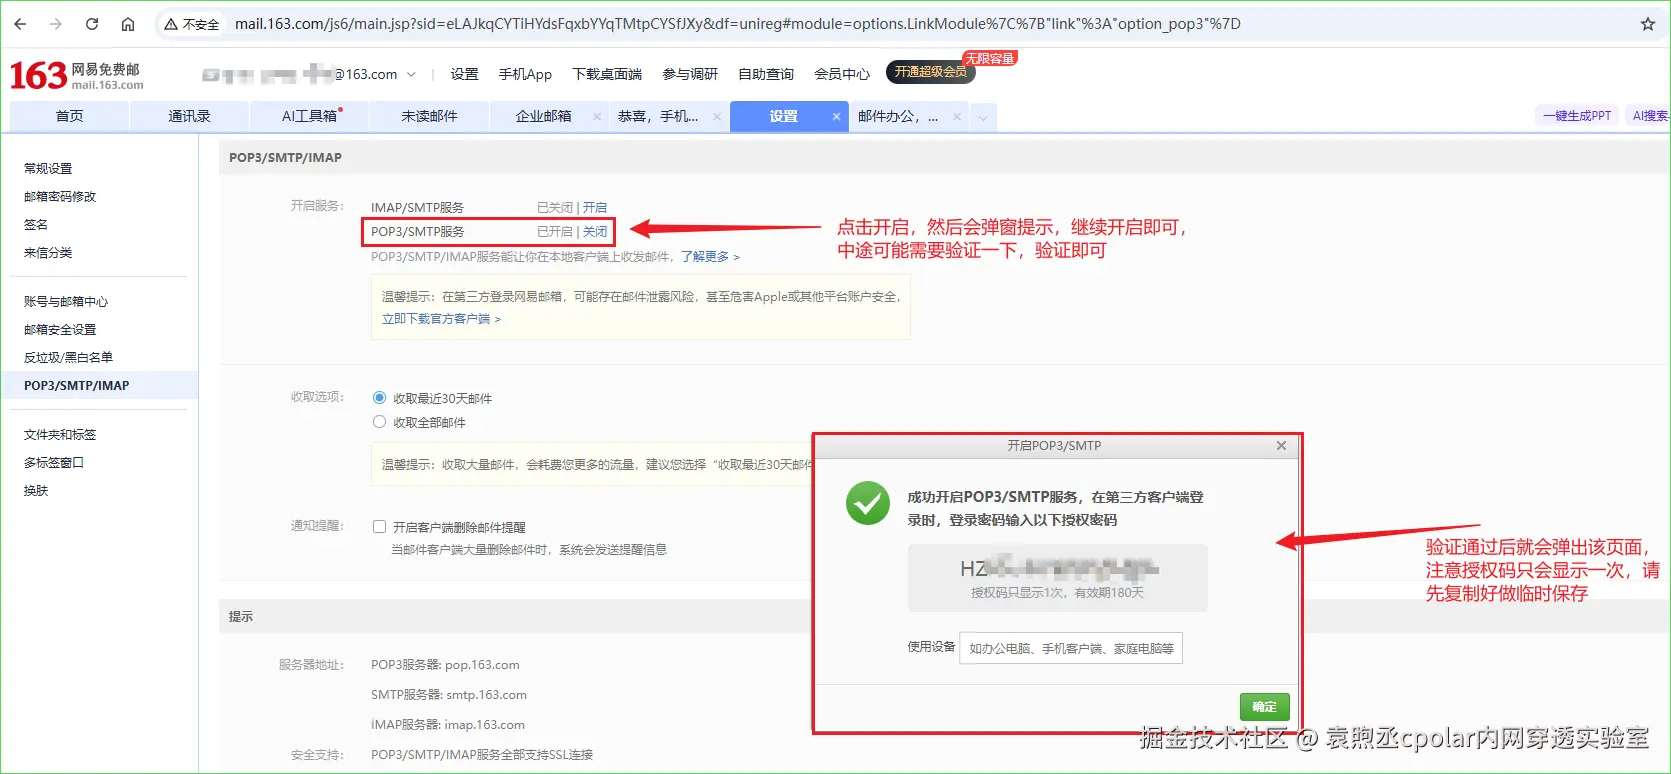The image size is (1671, 774).
Task: Open the 参与调研 link
Action: pos(690,74)
